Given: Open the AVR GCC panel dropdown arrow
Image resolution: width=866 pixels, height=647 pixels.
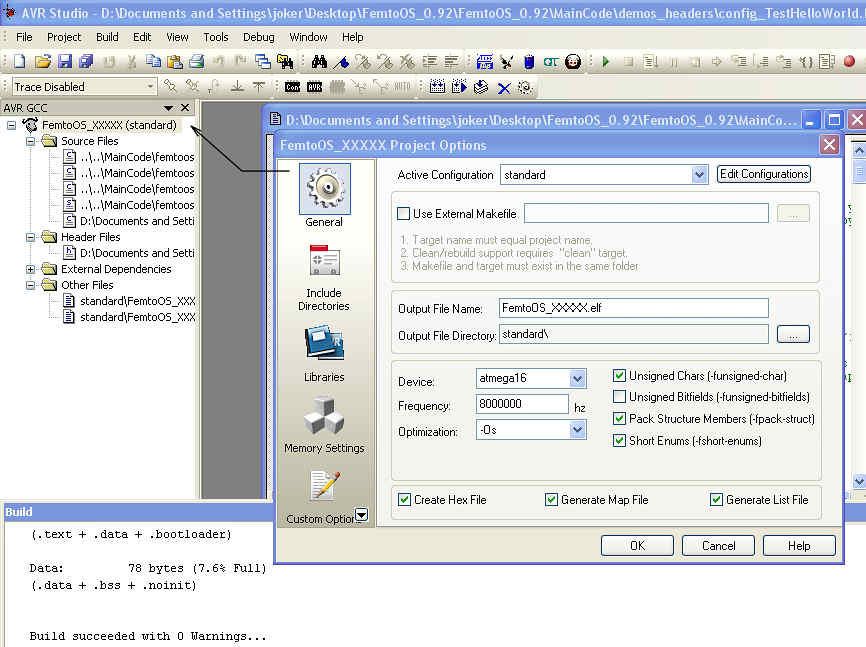Looking at the screenshot, I should [168, 108].
